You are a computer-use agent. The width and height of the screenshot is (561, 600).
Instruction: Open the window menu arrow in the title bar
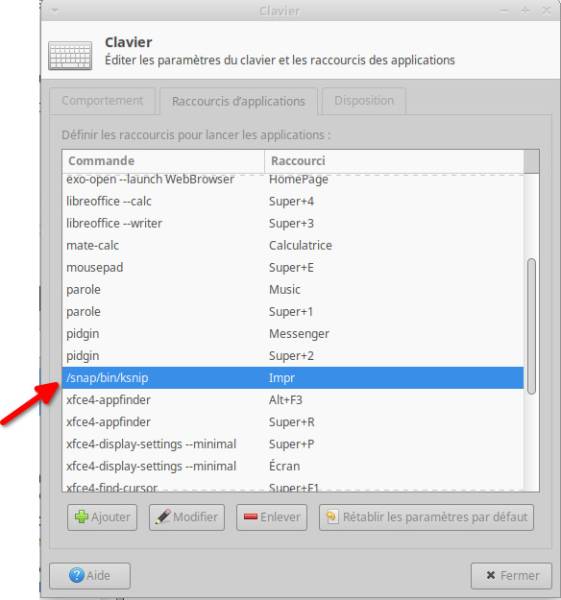click(55, 10)
